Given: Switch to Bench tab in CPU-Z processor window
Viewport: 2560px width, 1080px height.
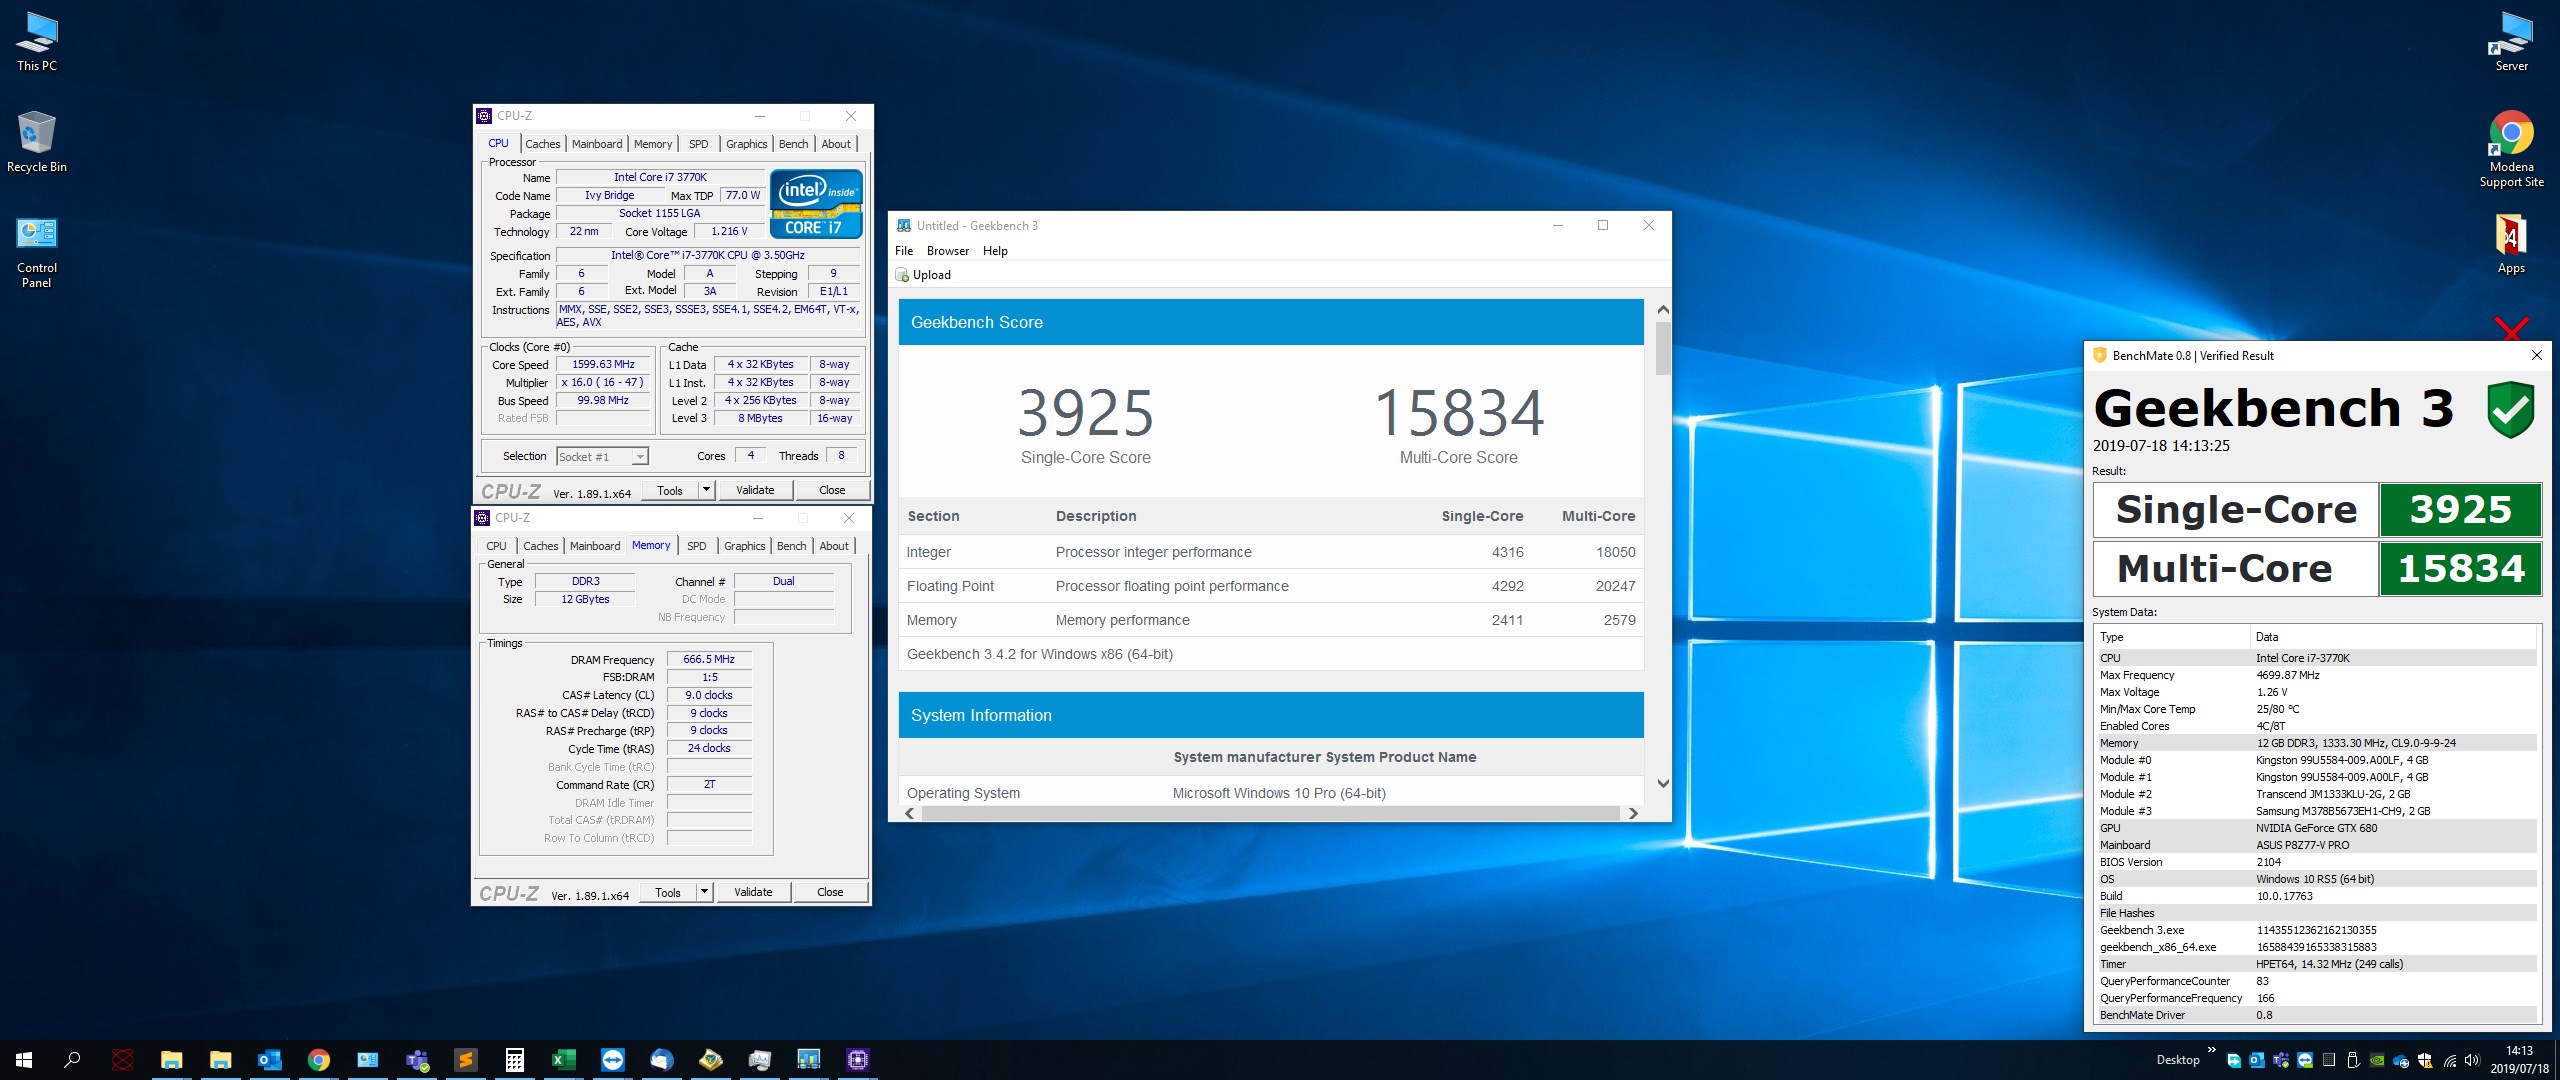Looking at the screenshot, I should [793, 144].
